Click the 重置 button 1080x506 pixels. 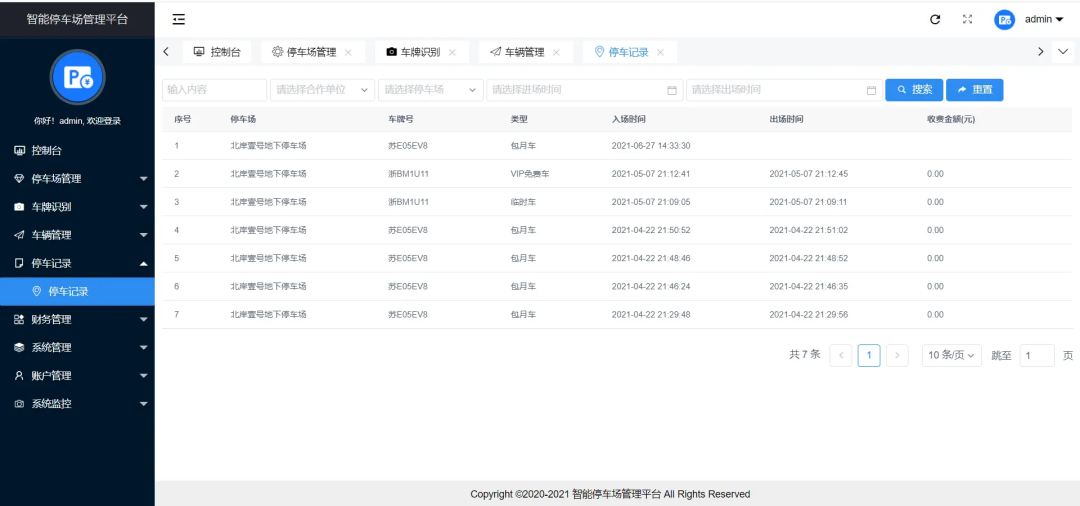pos(974,90)
